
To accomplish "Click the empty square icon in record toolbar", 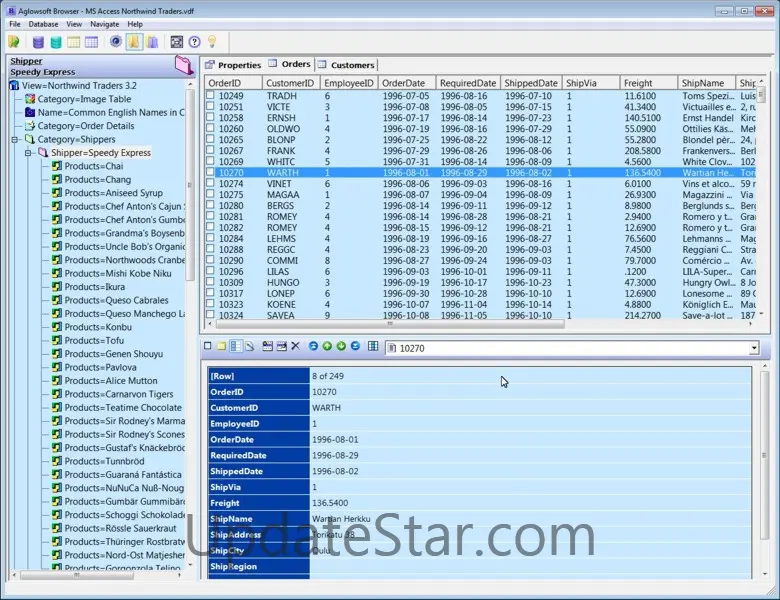I will [x=208, y=346].
